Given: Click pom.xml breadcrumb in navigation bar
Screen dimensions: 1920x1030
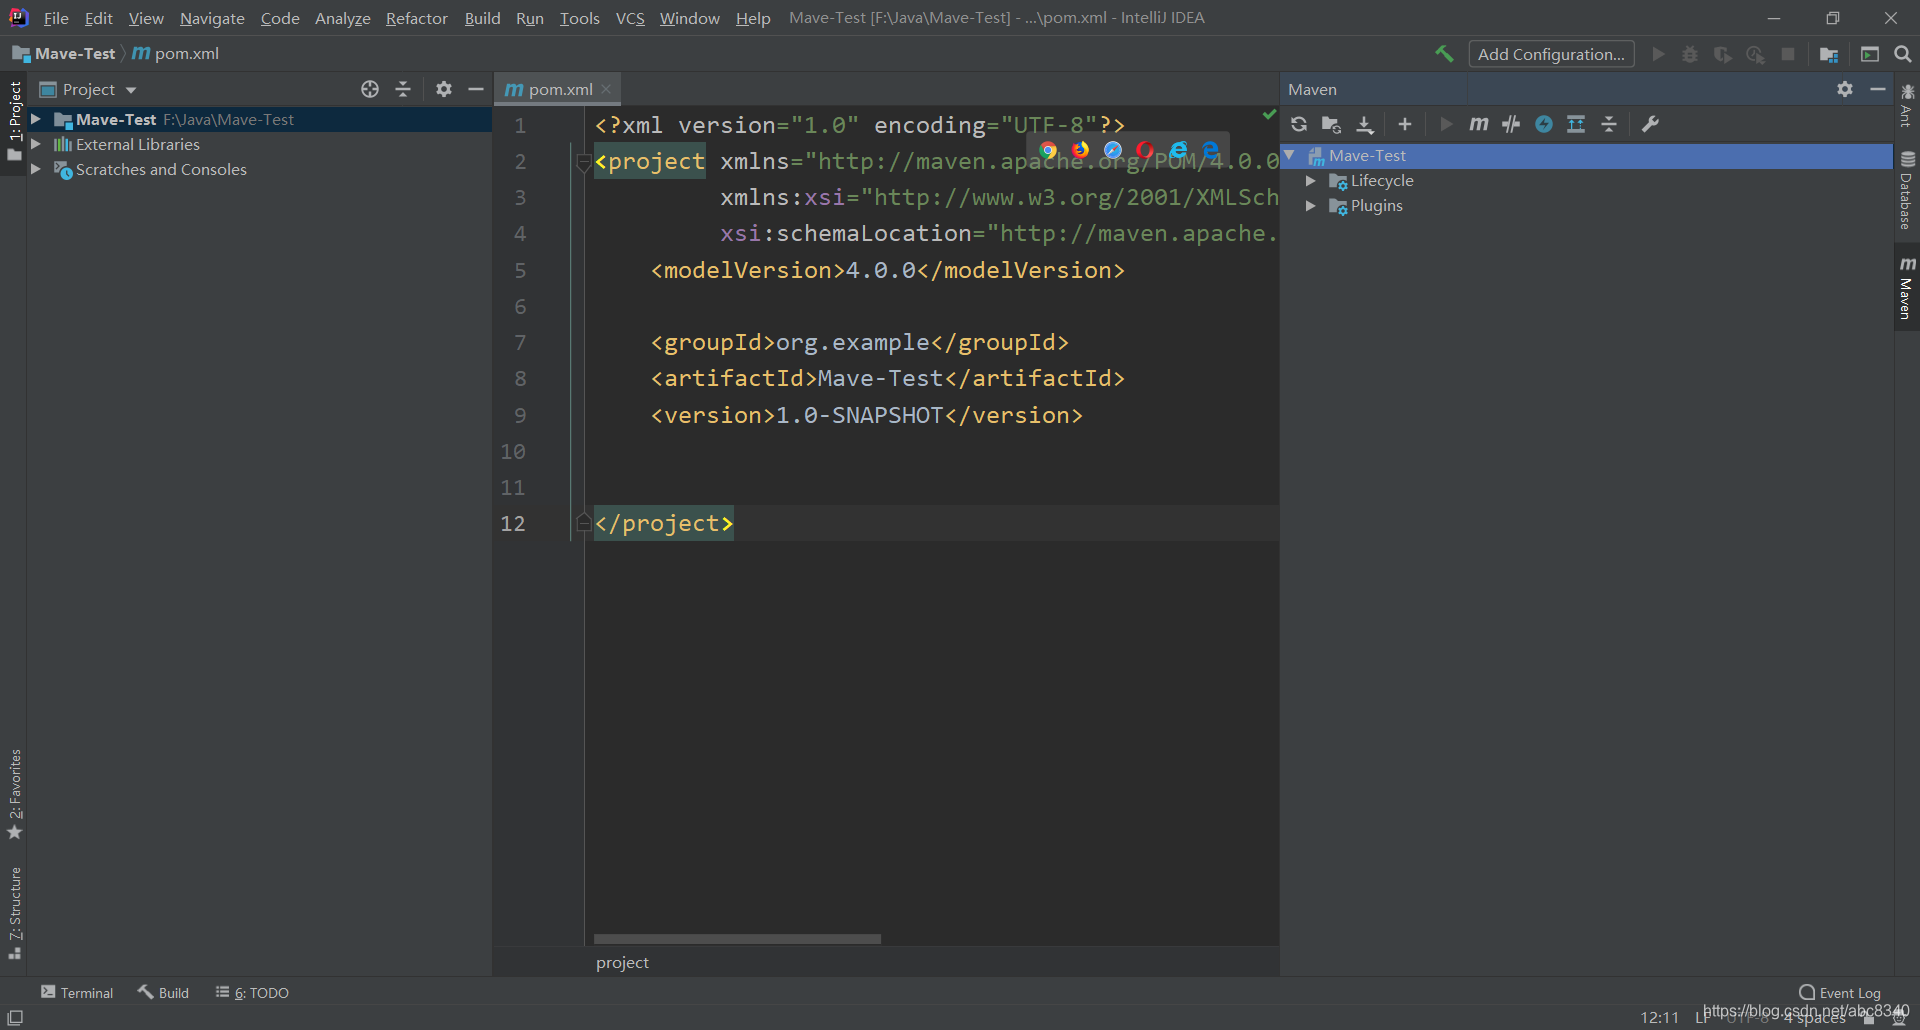Looking at the screenshot, I should point(176,54).
